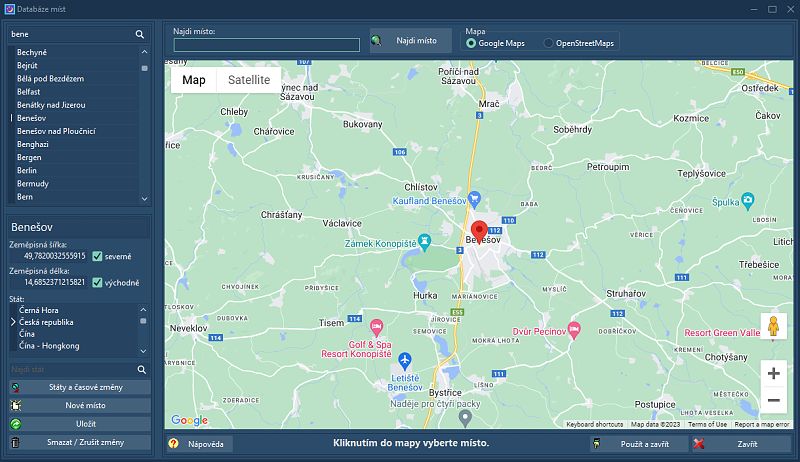Toggle the 'východně' longitude checkbox
800x462 pixels.
click(x=97, y=283)
